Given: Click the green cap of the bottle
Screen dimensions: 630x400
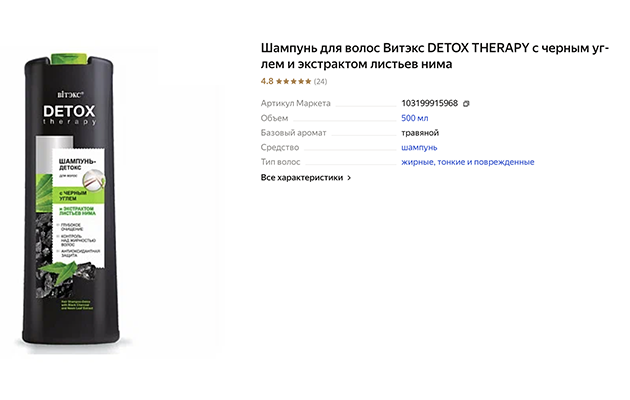Looking at the screenshot, I should (69, 59).
